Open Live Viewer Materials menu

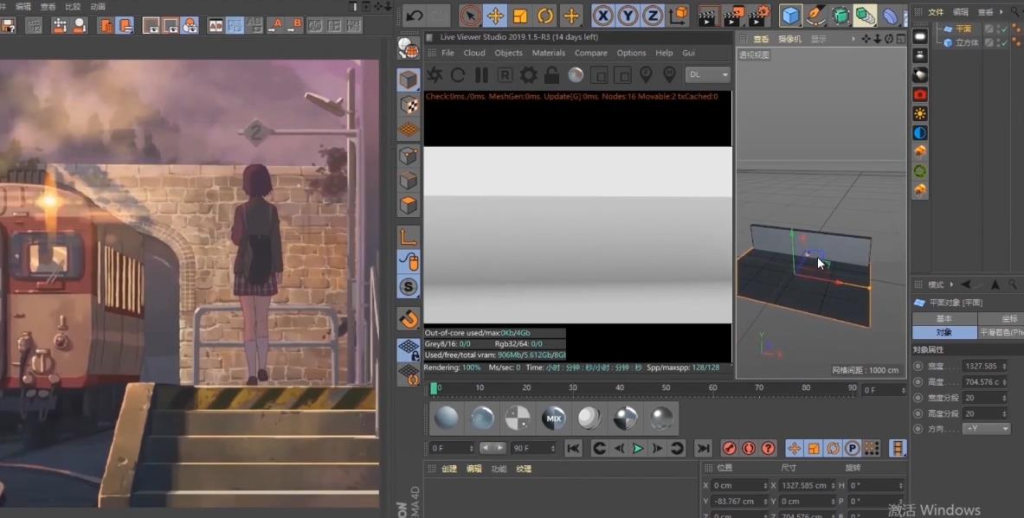(549, 53)
